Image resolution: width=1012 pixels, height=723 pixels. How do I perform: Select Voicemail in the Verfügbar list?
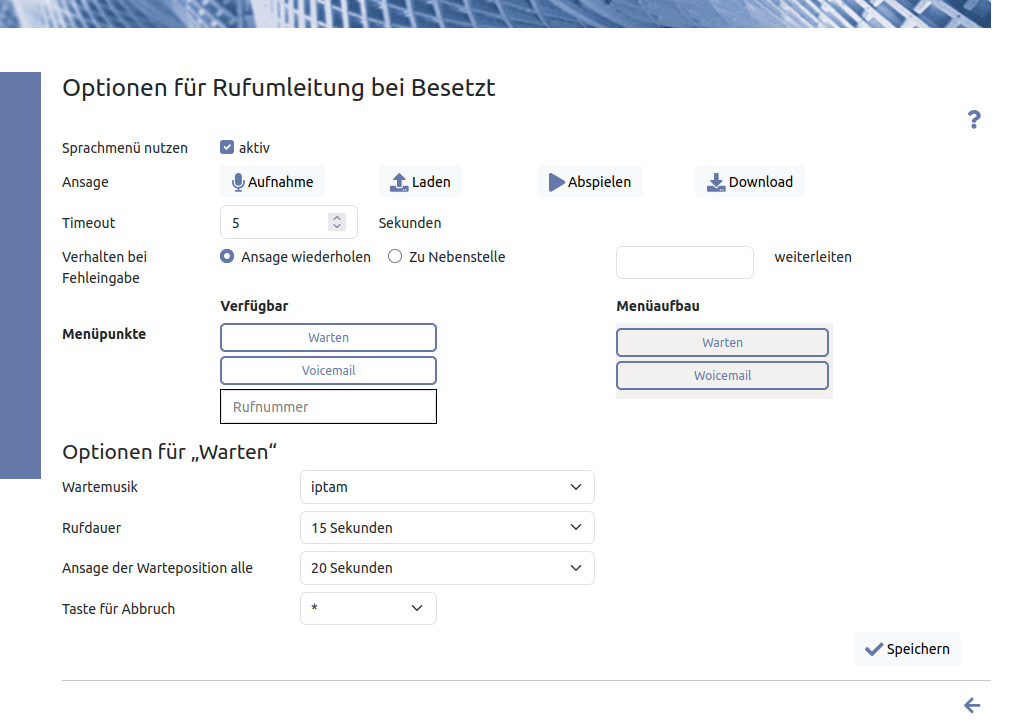coord(328,371)
